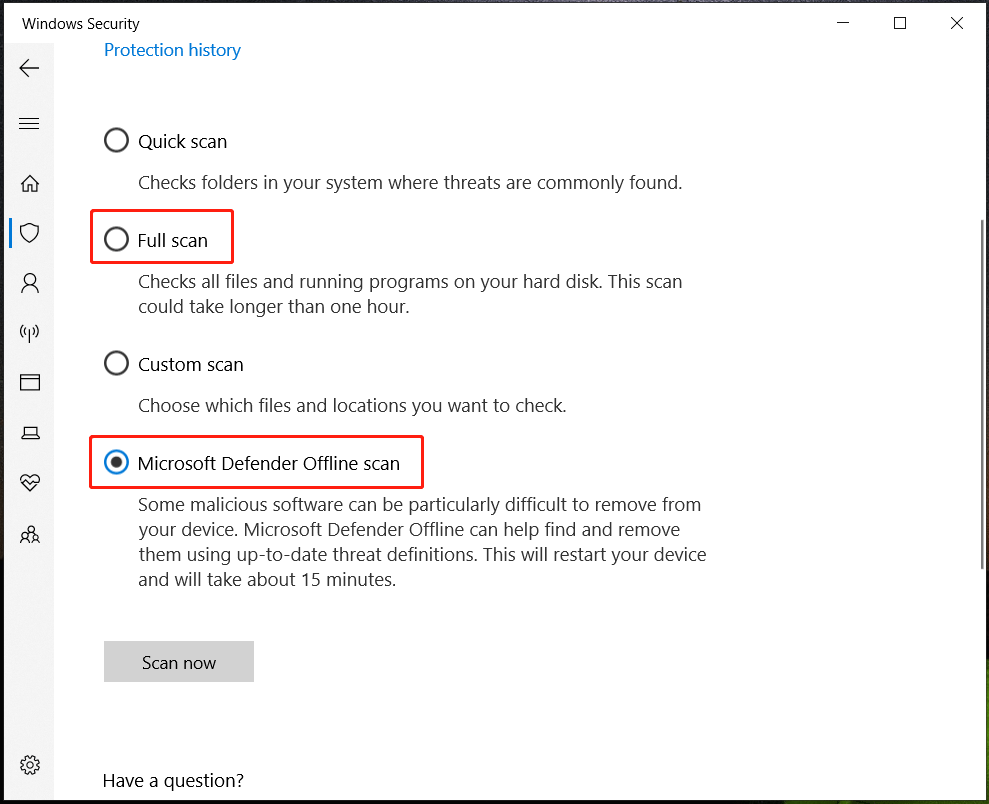Enable Microsoft Defender Offline scan option
Viewport: 989px width, 804px height.
[116, 462]
